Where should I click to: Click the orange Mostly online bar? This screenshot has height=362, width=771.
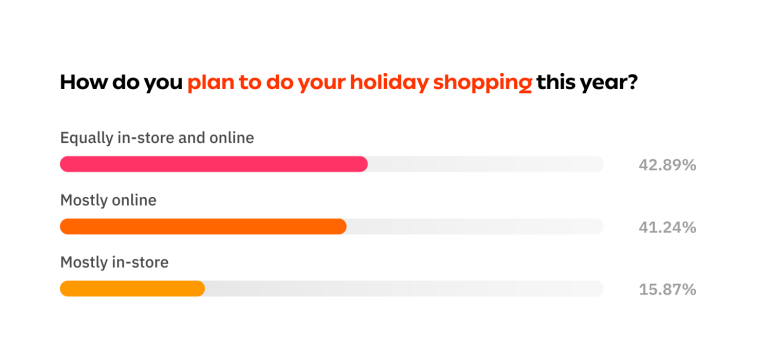coord(203,226)
